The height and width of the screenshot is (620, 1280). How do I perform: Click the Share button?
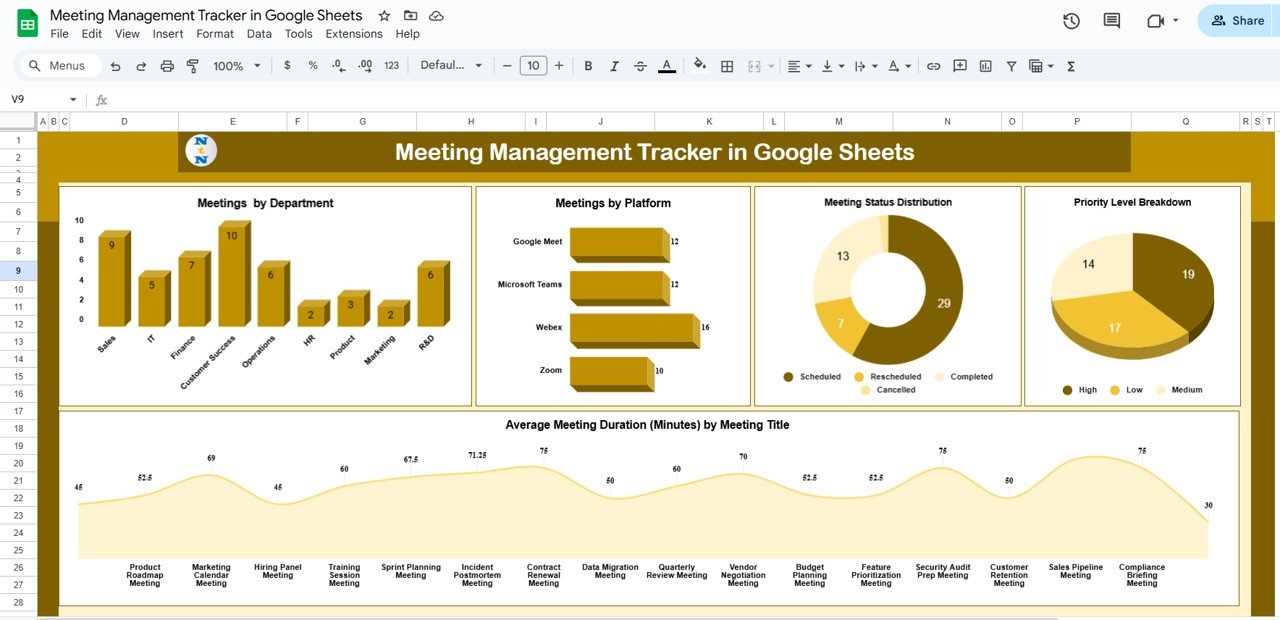(x=1240, y=20)
